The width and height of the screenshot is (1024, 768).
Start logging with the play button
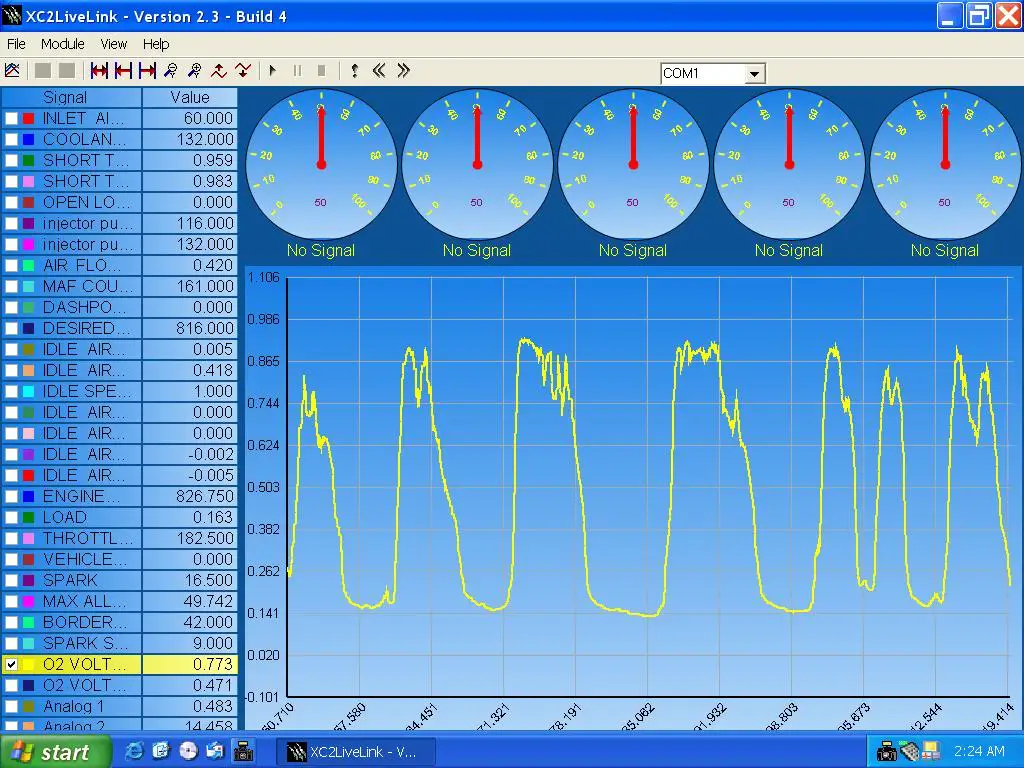[273, 71]
